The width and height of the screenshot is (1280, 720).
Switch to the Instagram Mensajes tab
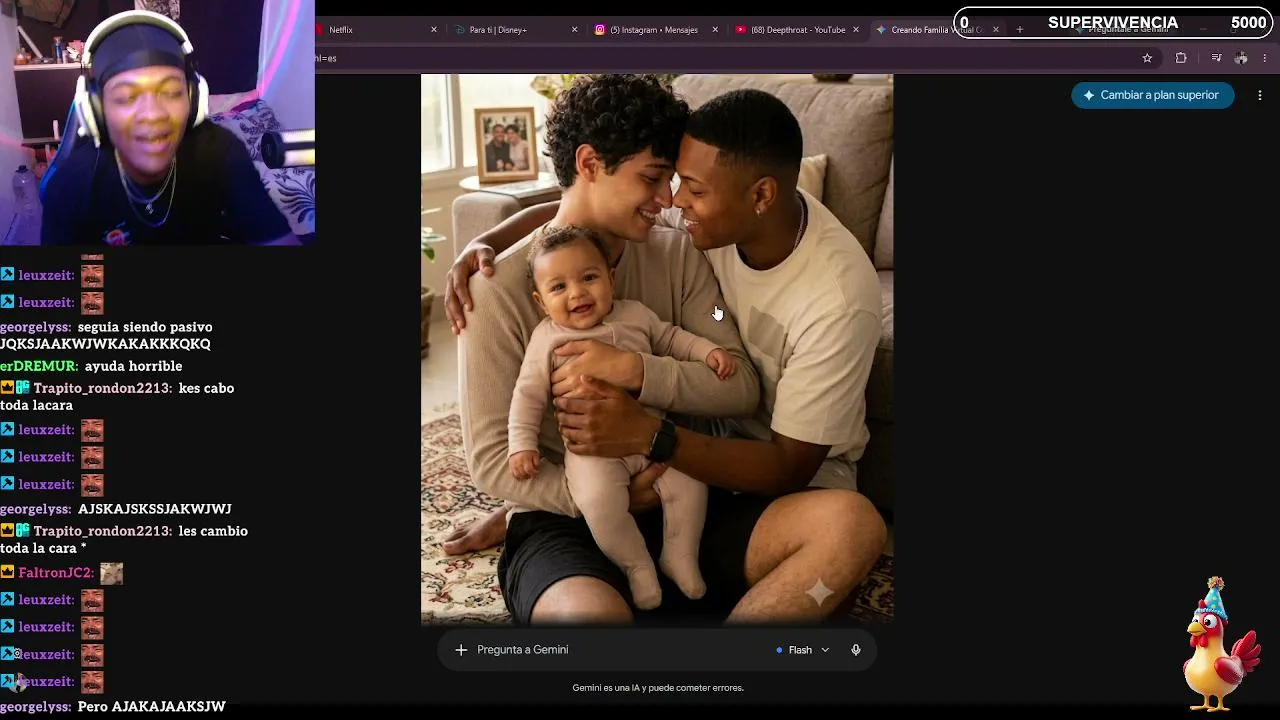[x=655, y=30]
